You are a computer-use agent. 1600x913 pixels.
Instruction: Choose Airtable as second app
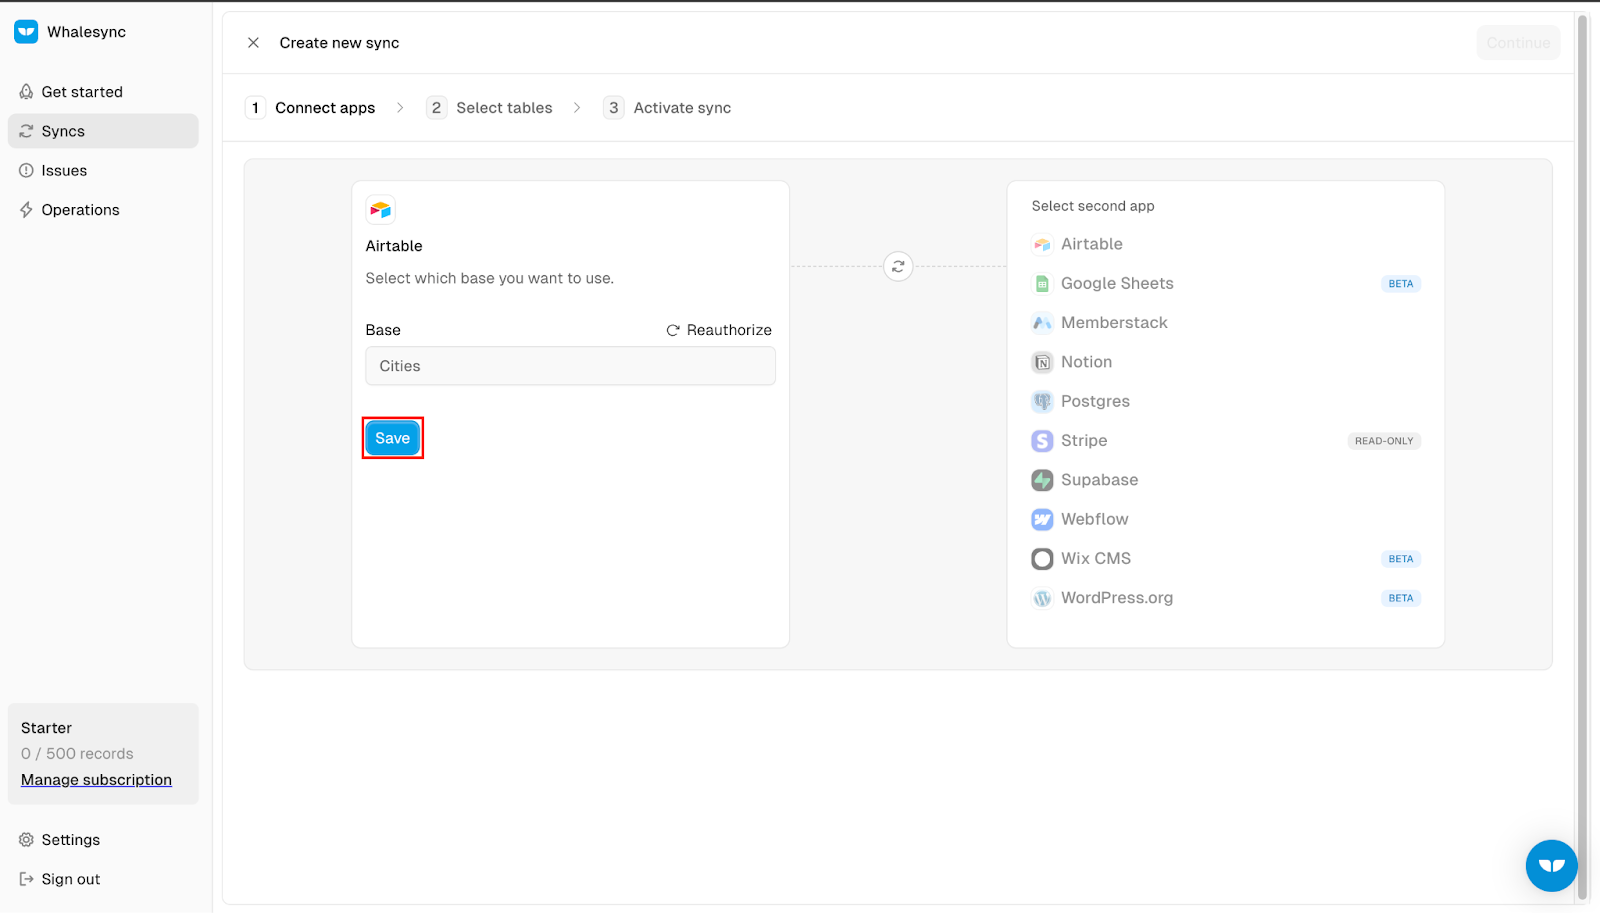point(1226,244)
